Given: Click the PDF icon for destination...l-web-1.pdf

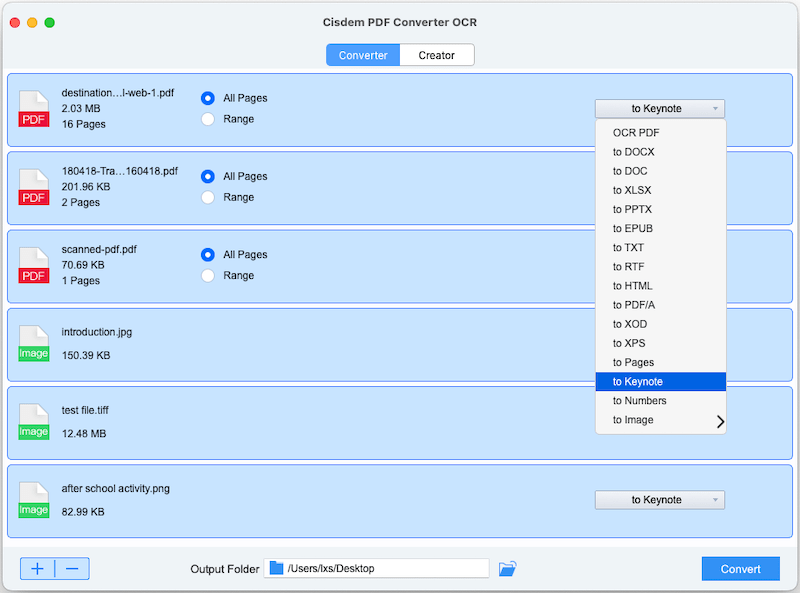Looking at the screenshot, I should pos(33,108).
